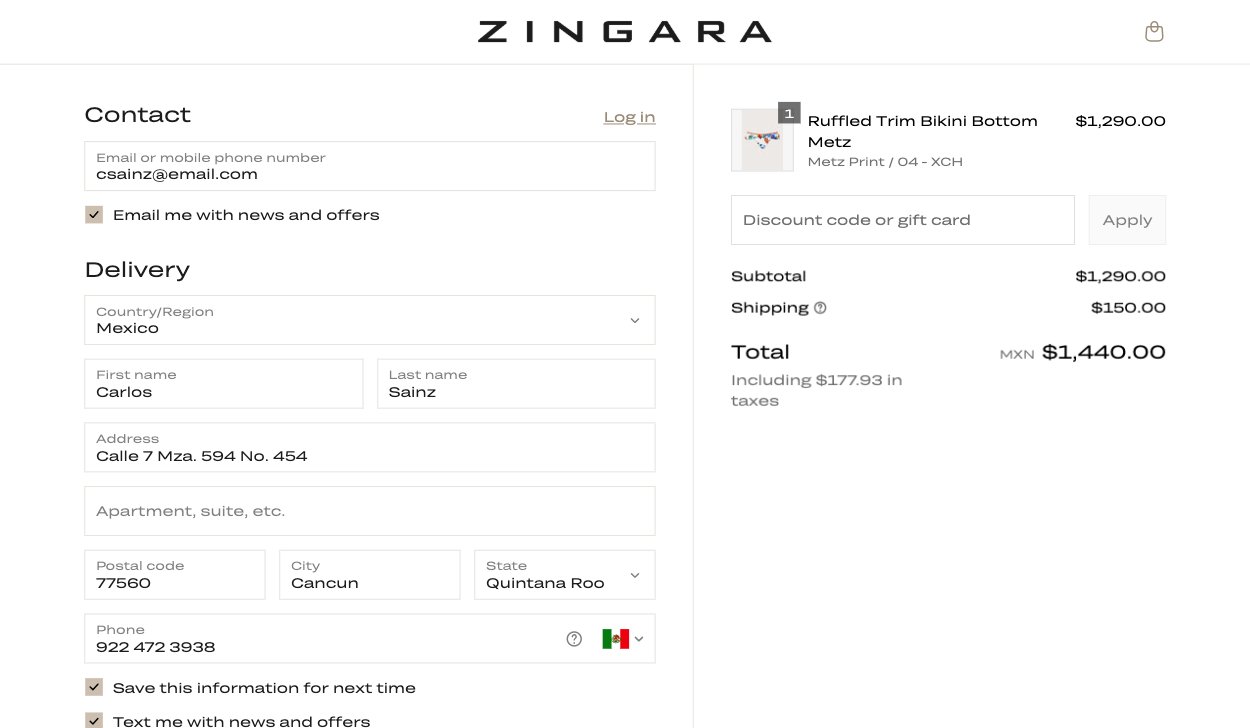
Task: Toggle Email me with news and offers
Action: (x=94, y=215)
